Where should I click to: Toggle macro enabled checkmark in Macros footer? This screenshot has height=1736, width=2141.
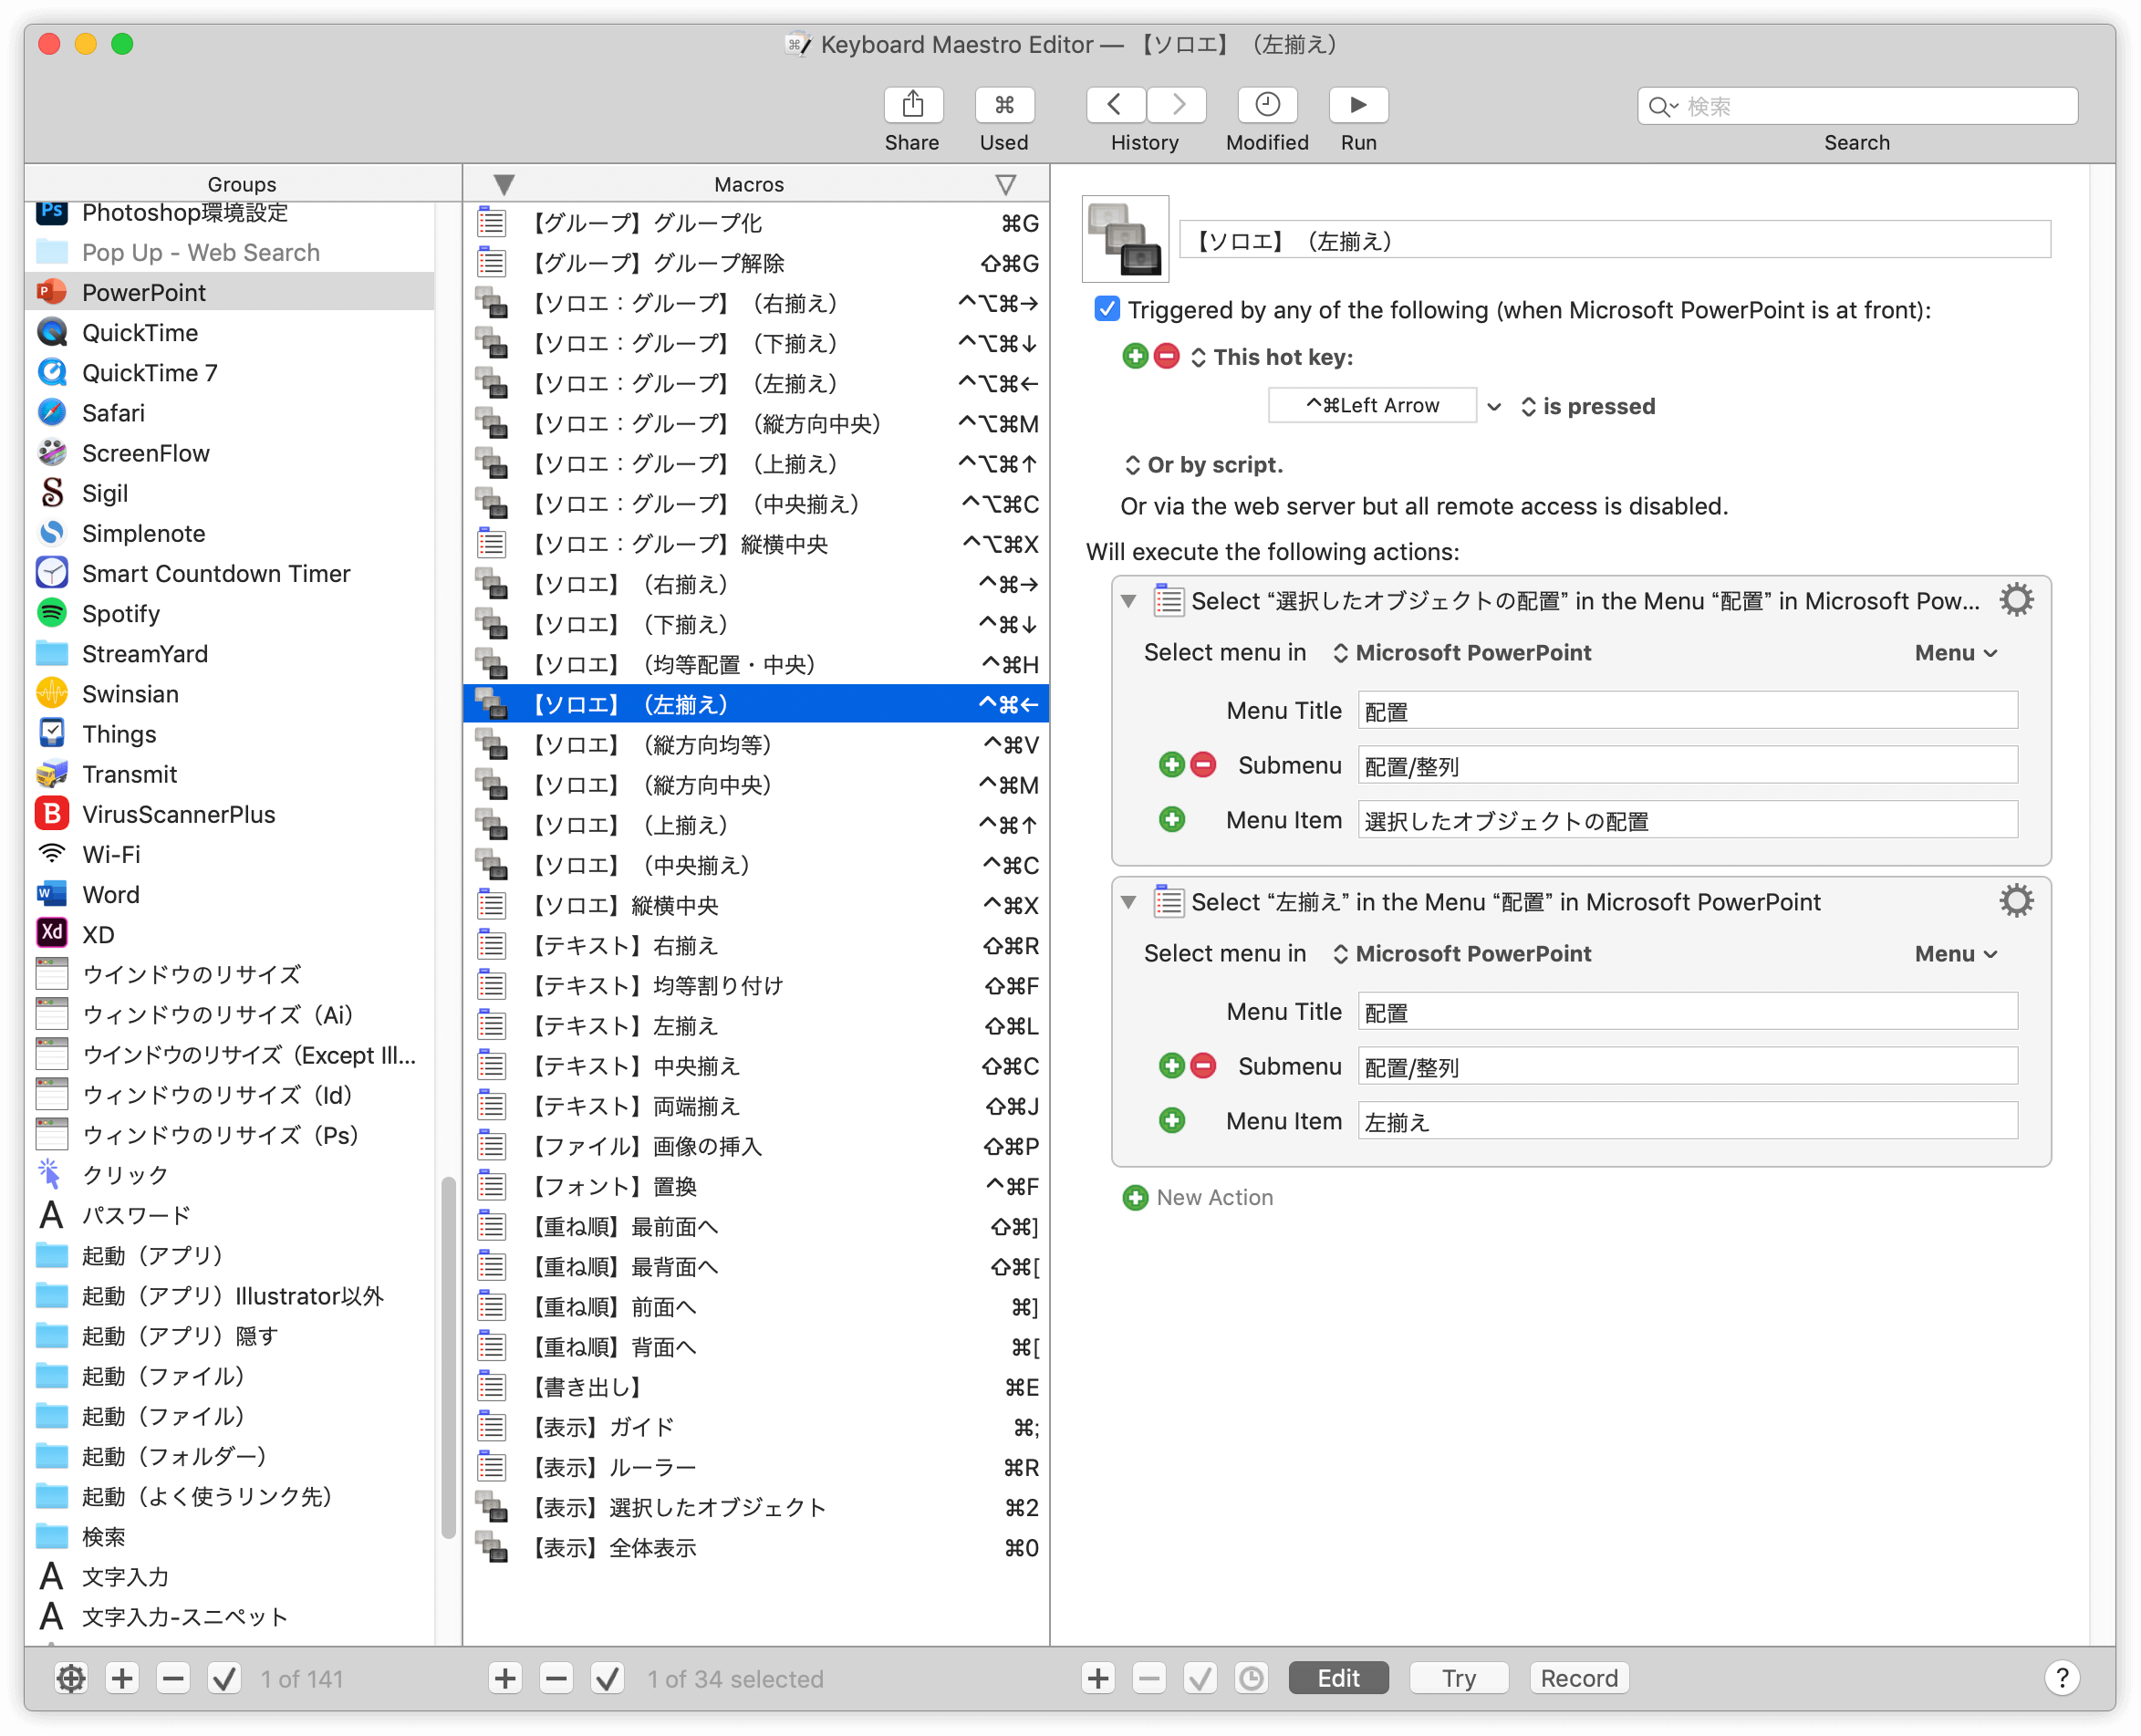click(x=607, y=1678)
